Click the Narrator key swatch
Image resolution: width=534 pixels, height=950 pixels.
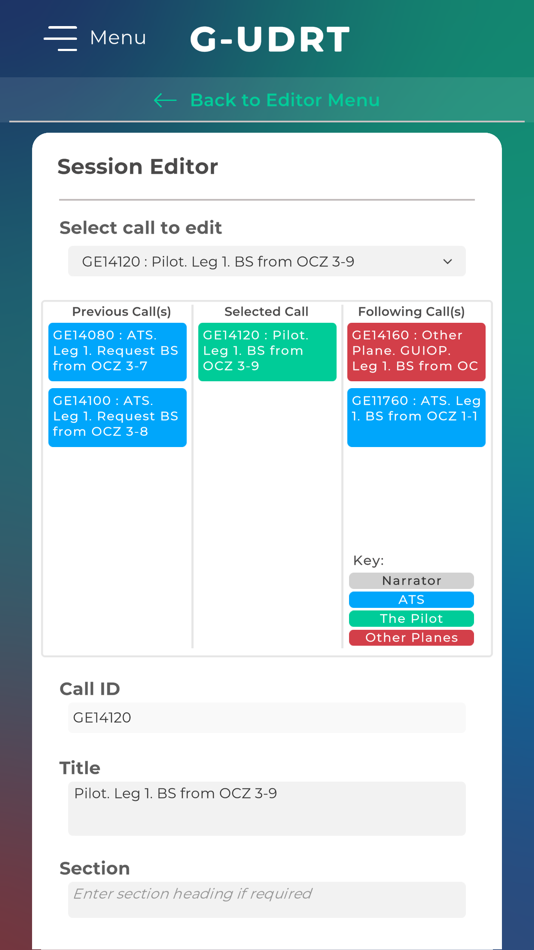click(412, 581)
